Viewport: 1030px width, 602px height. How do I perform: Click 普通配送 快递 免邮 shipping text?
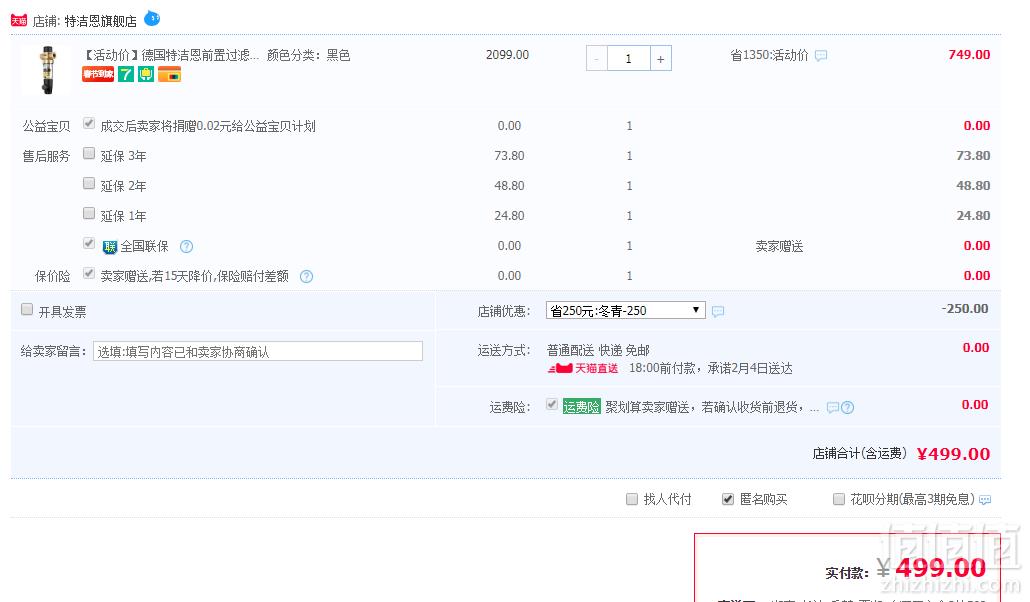(x=598, y=350)
